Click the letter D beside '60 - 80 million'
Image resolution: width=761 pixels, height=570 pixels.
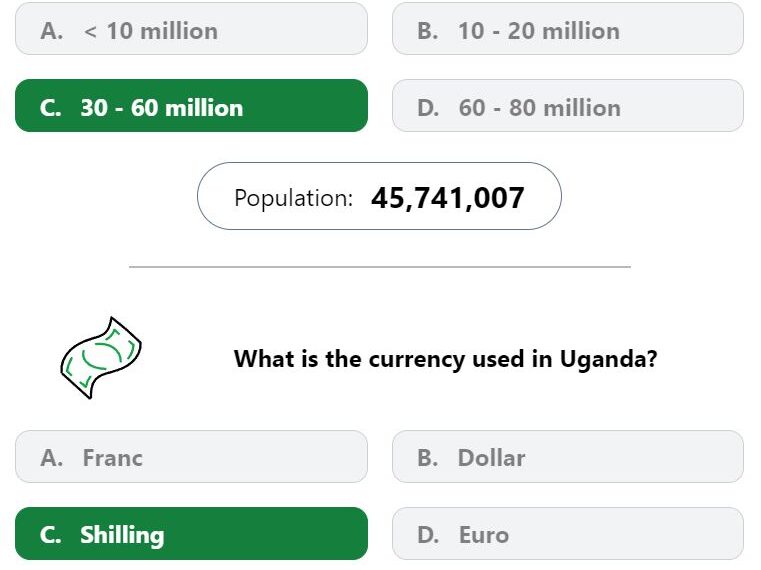click(x=427, y=108)
